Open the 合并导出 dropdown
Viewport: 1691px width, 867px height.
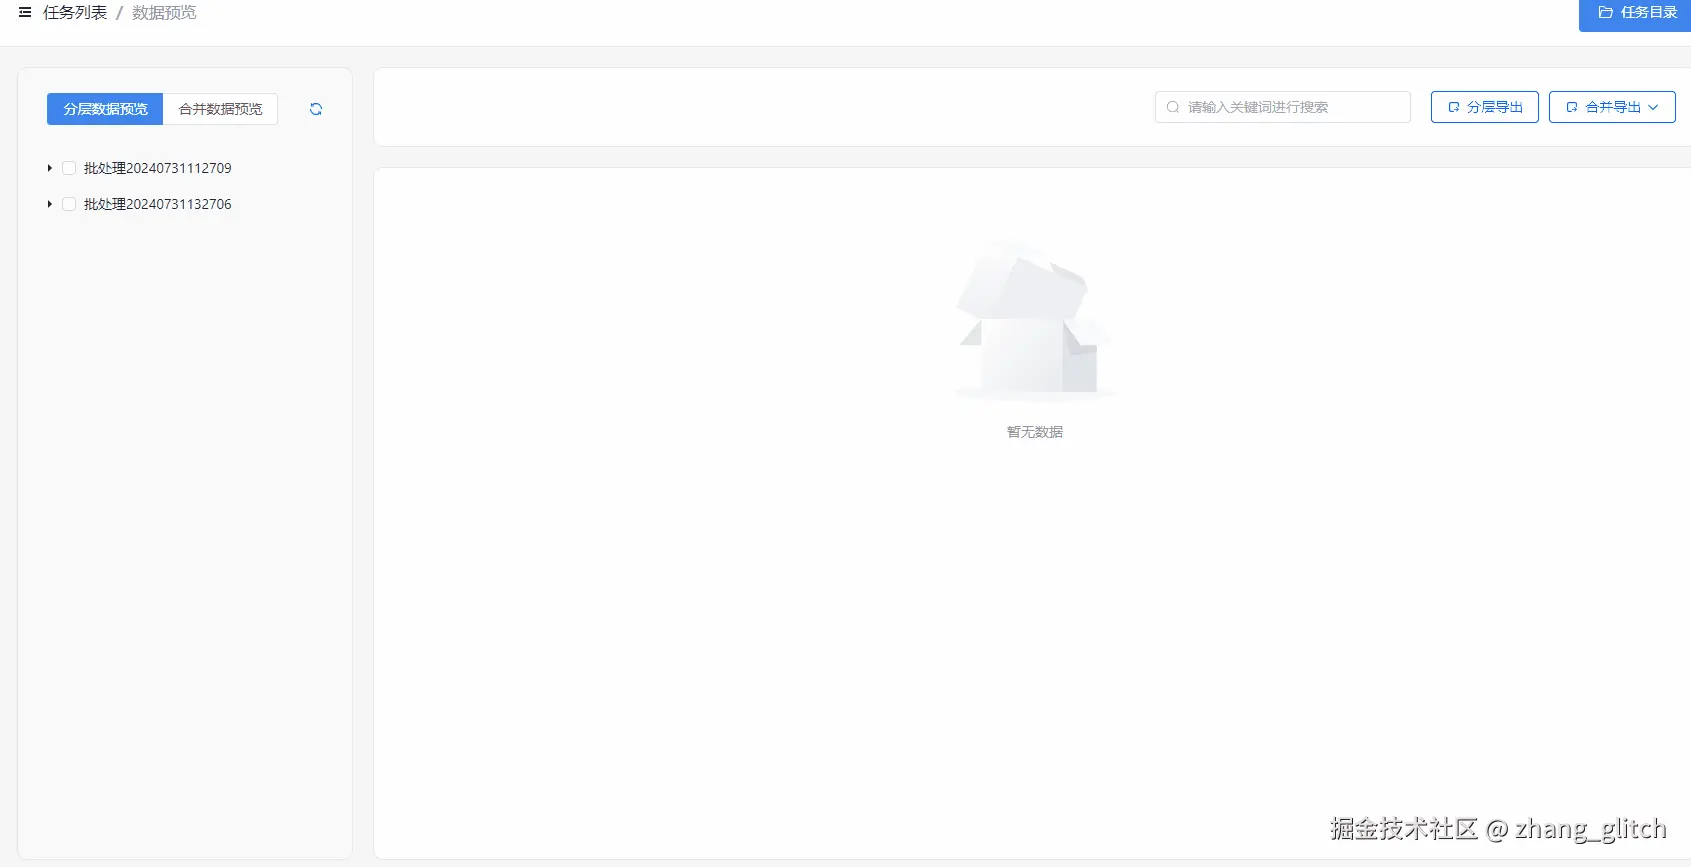pyautogui.click(x=1612, y=107)
